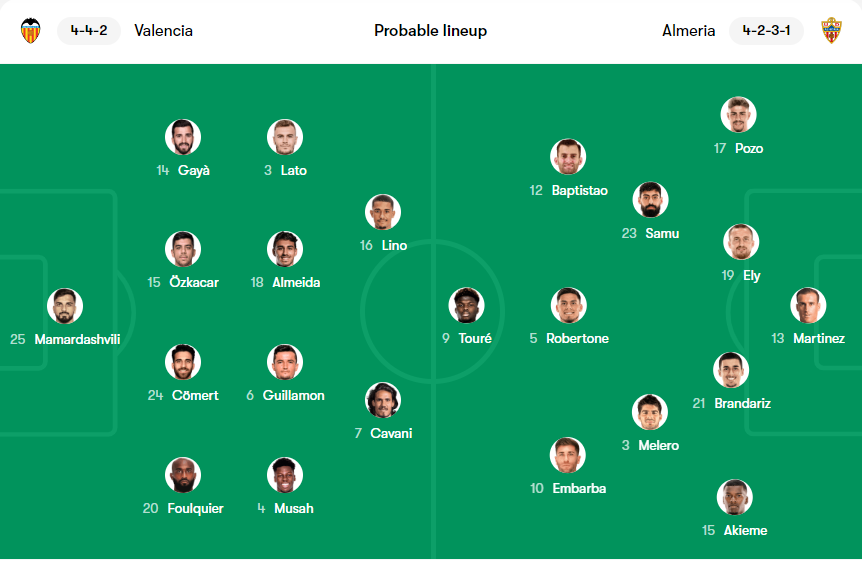Viewport: 862px width, 562px height.
Task: Open Mamardashvili goalkeeper photo
Action: (65, 306)
